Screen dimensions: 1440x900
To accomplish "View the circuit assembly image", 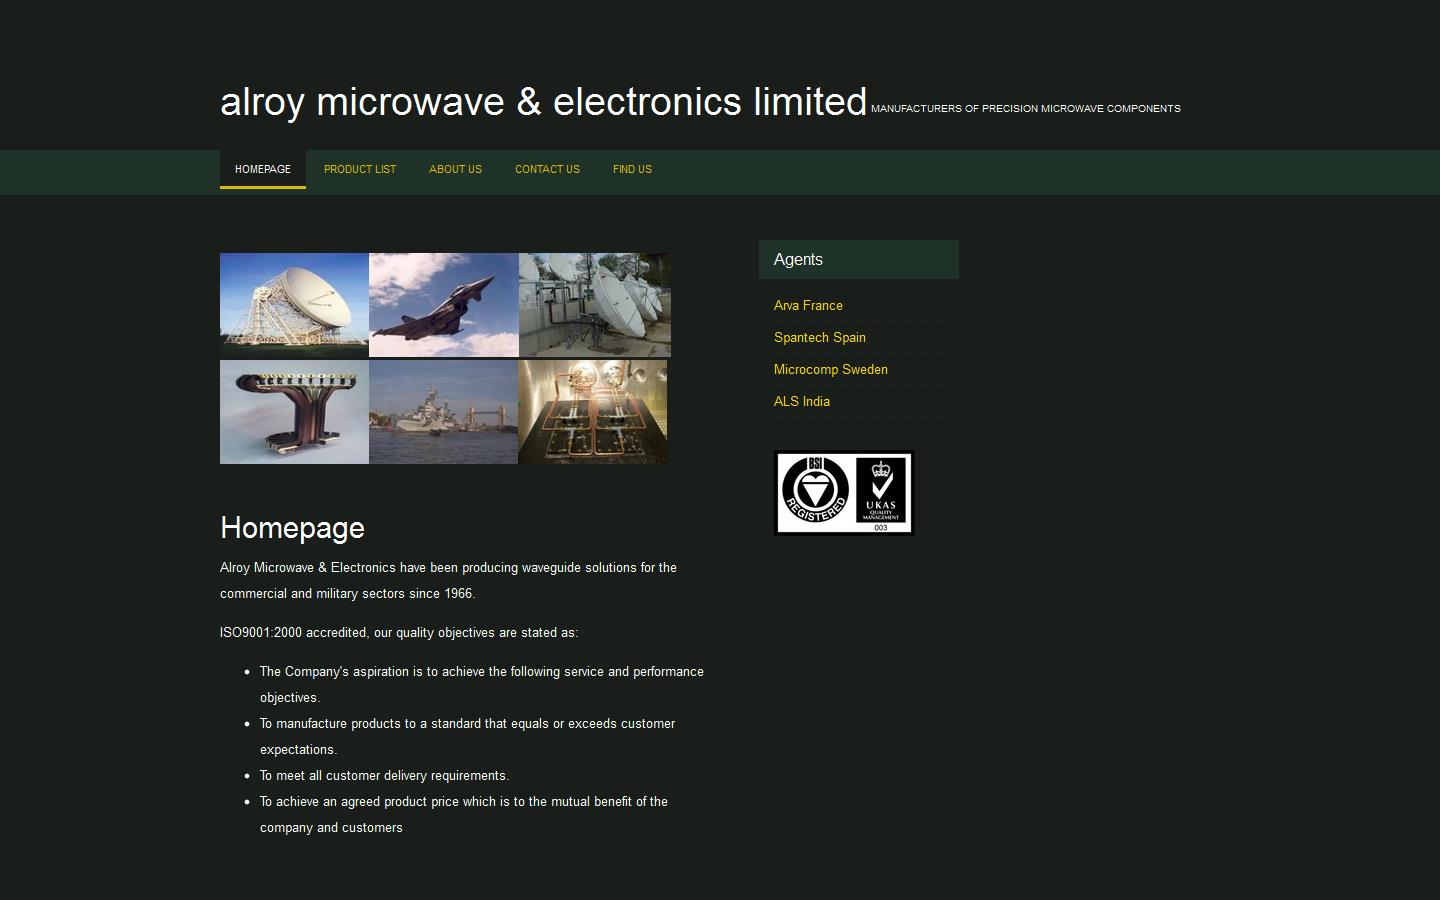I will click(x=594, y=412).
